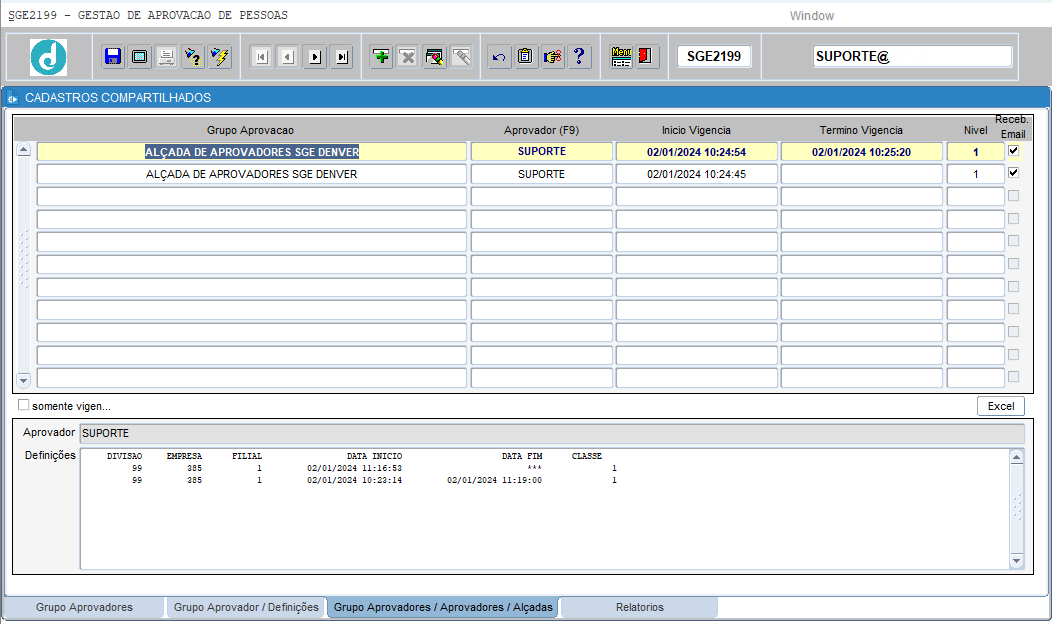This screenshot has width=1052, height=624.
Task: Click up arrow of records list scrollbar
Action: pos(23,150)
